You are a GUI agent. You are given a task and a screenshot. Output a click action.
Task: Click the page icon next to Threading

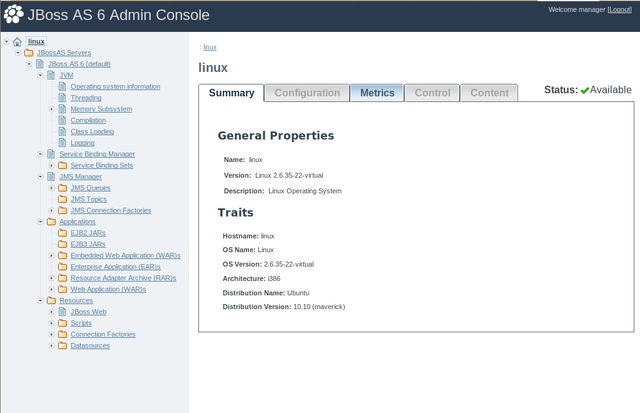click(x=62, y=98)
